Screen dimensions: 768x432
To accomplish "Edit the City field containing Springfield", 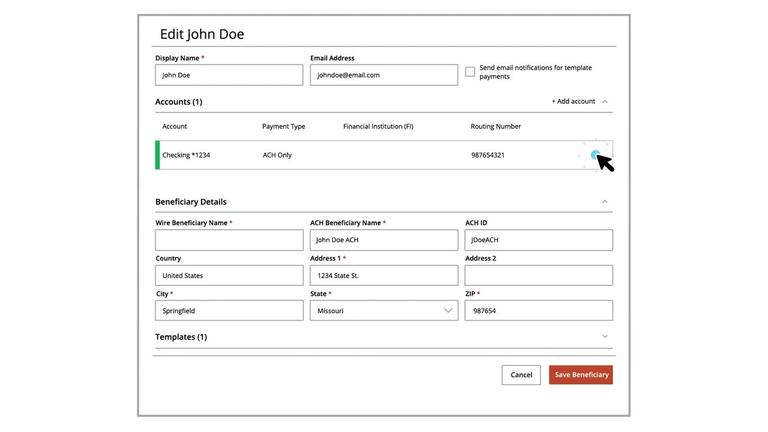I will point(229,311).
